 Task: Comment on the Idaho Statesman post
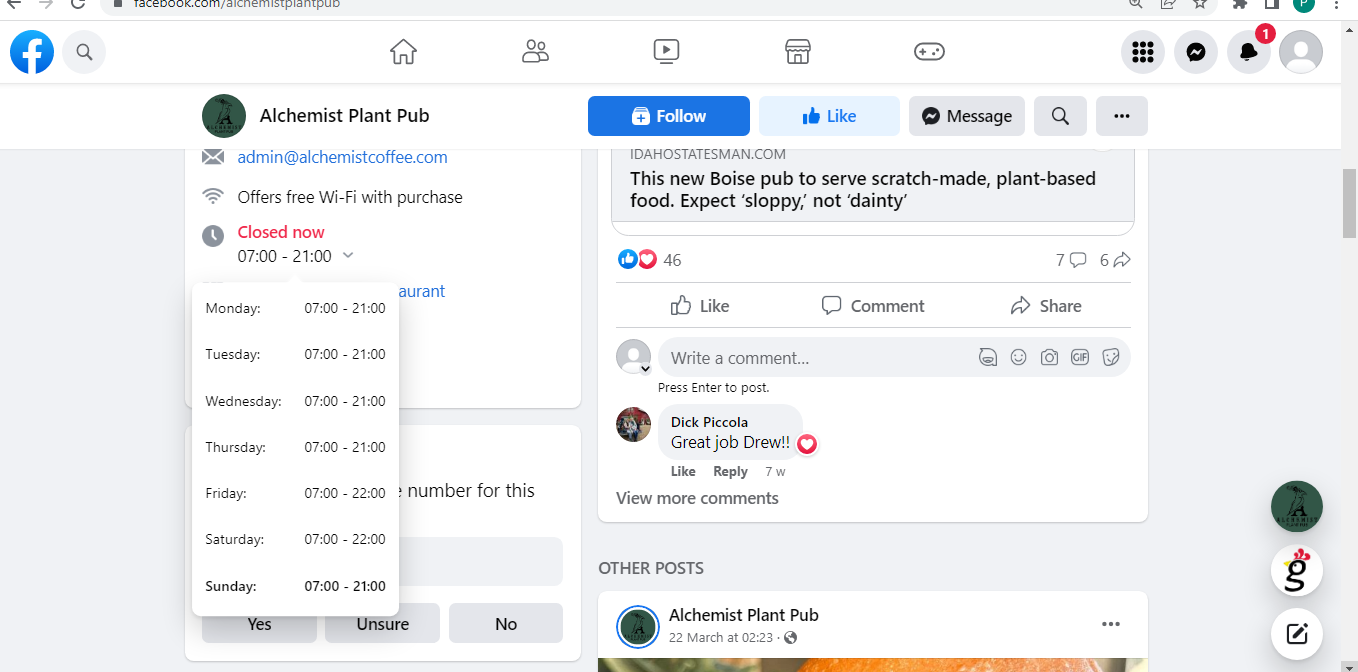pos(873,306)
